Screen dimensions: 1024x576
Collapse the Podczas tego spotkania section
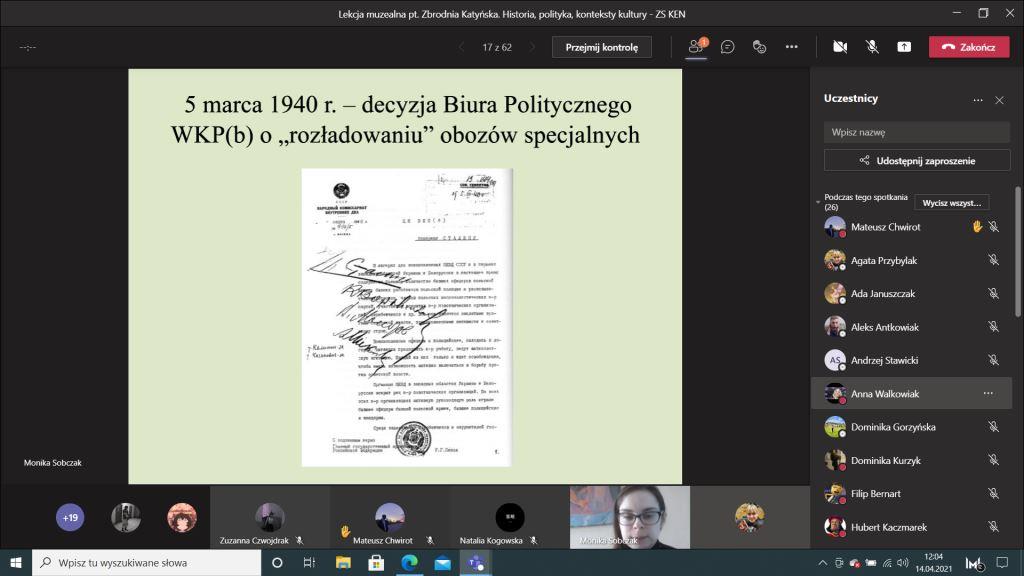pyautogui.click(x=818, y=202)
